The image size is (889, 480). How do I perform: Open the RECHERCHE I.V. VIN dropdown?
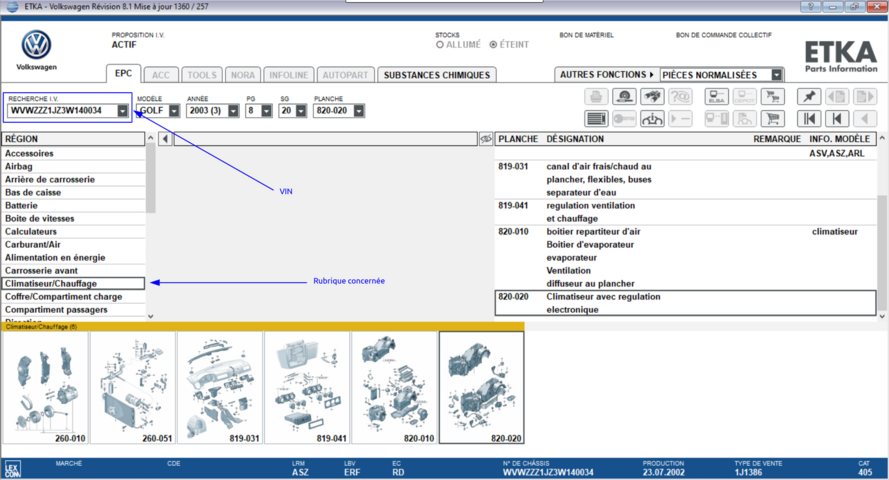point(122,111)
